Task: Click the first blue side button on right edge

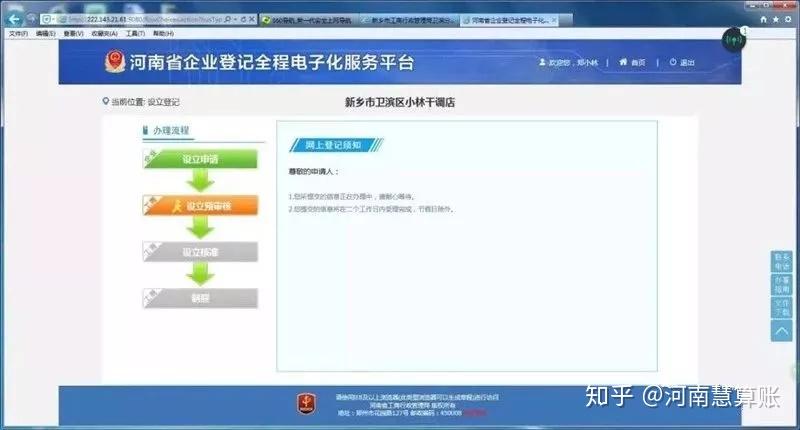Action: coord(781,262)
